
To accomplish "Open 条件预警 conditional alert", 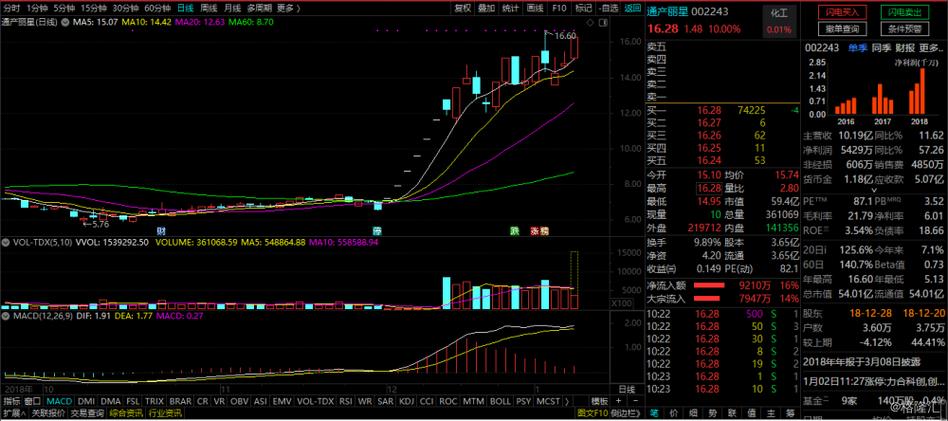I will tap(903, 28).
